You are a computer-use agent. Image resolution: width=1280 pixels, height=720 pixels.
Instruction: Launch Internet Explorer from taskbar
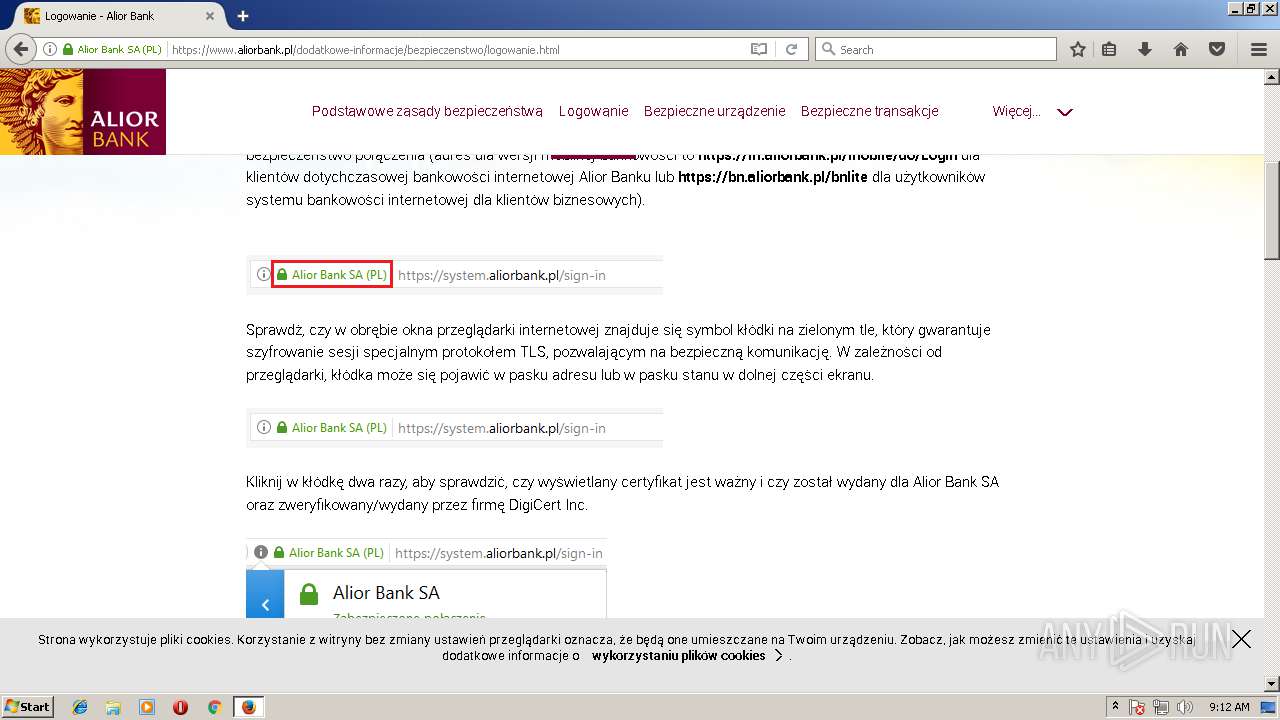pos(80,707)
